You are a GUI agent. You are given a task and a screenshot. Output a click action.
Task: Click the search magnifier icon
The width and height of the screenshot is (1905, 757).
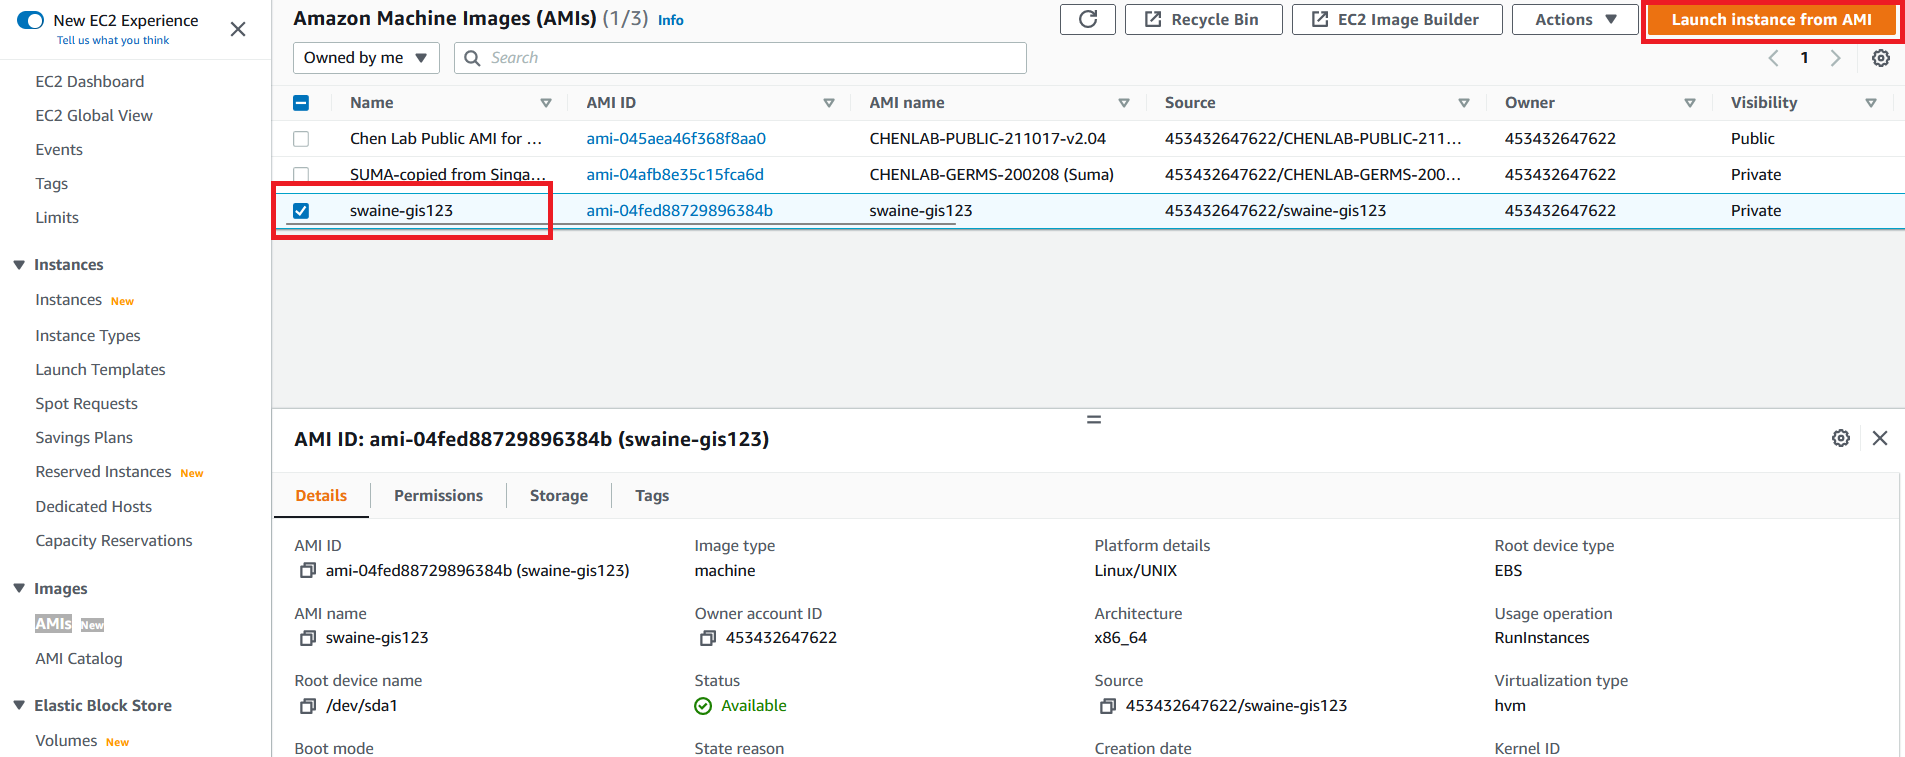coord(473,58)
